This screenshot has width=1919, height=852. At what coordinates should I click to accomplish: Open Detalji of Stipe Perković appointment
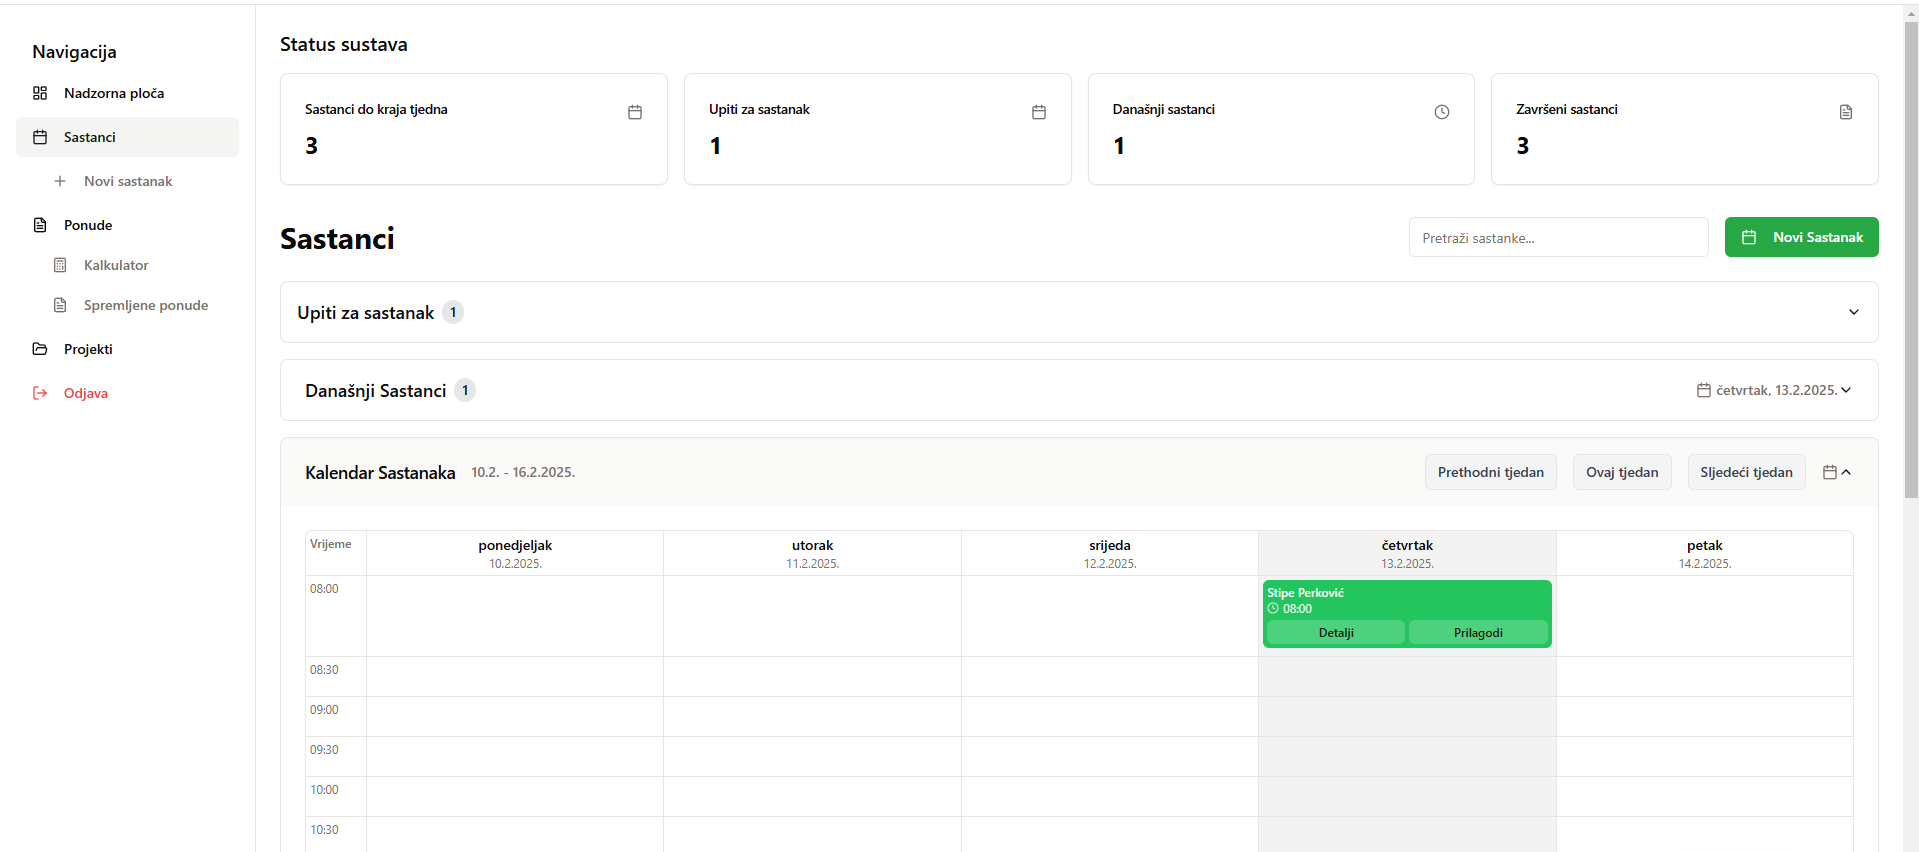pyautogui.click(x=1336, y=633)
